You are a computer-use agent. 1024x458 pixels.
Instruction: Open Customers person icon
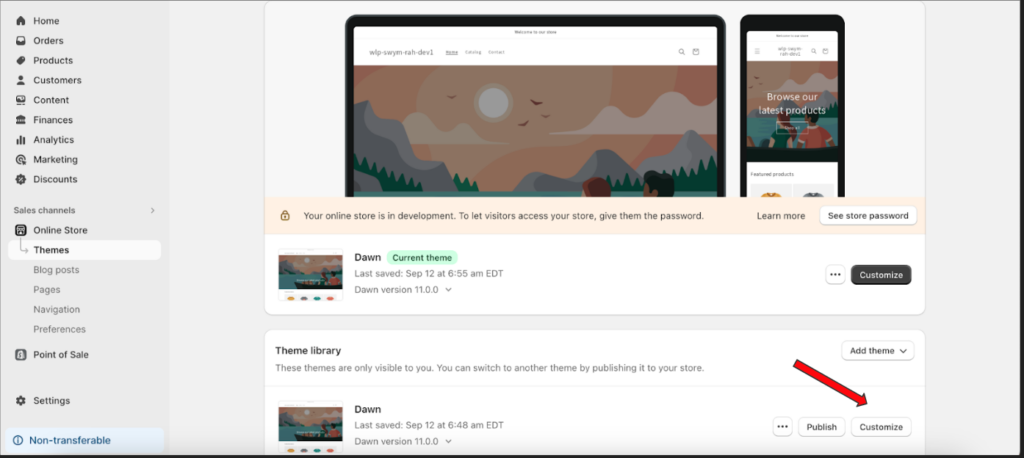21,80
